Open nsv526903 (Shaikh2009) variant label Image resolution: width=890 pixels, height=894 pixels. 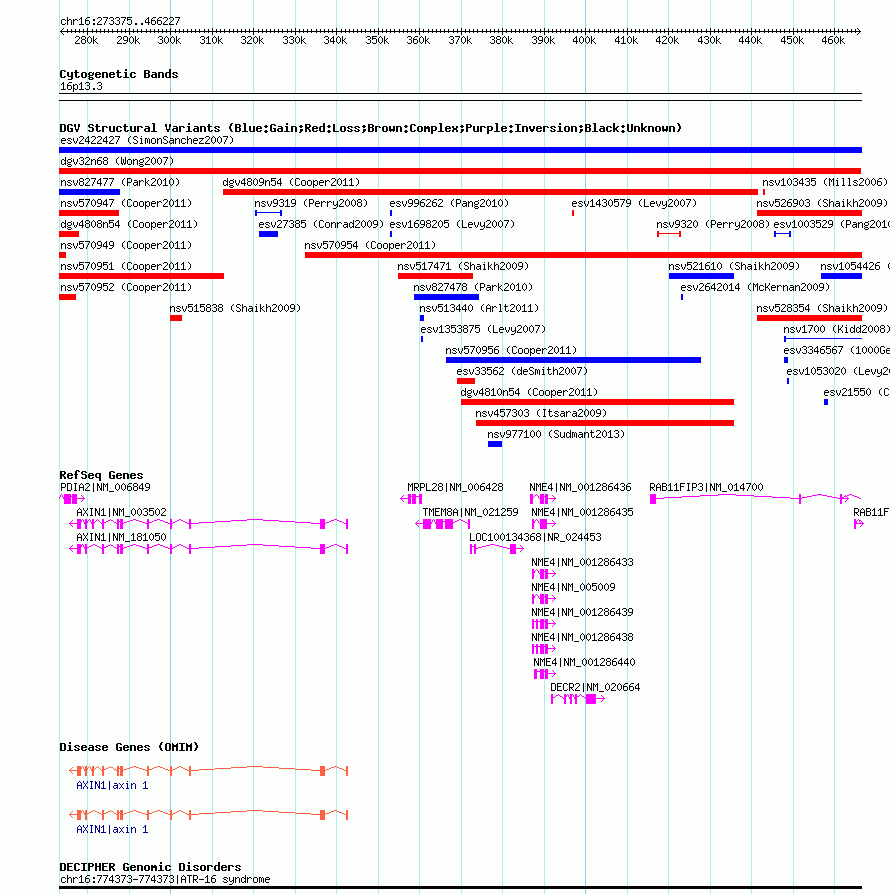coord(822,204)
